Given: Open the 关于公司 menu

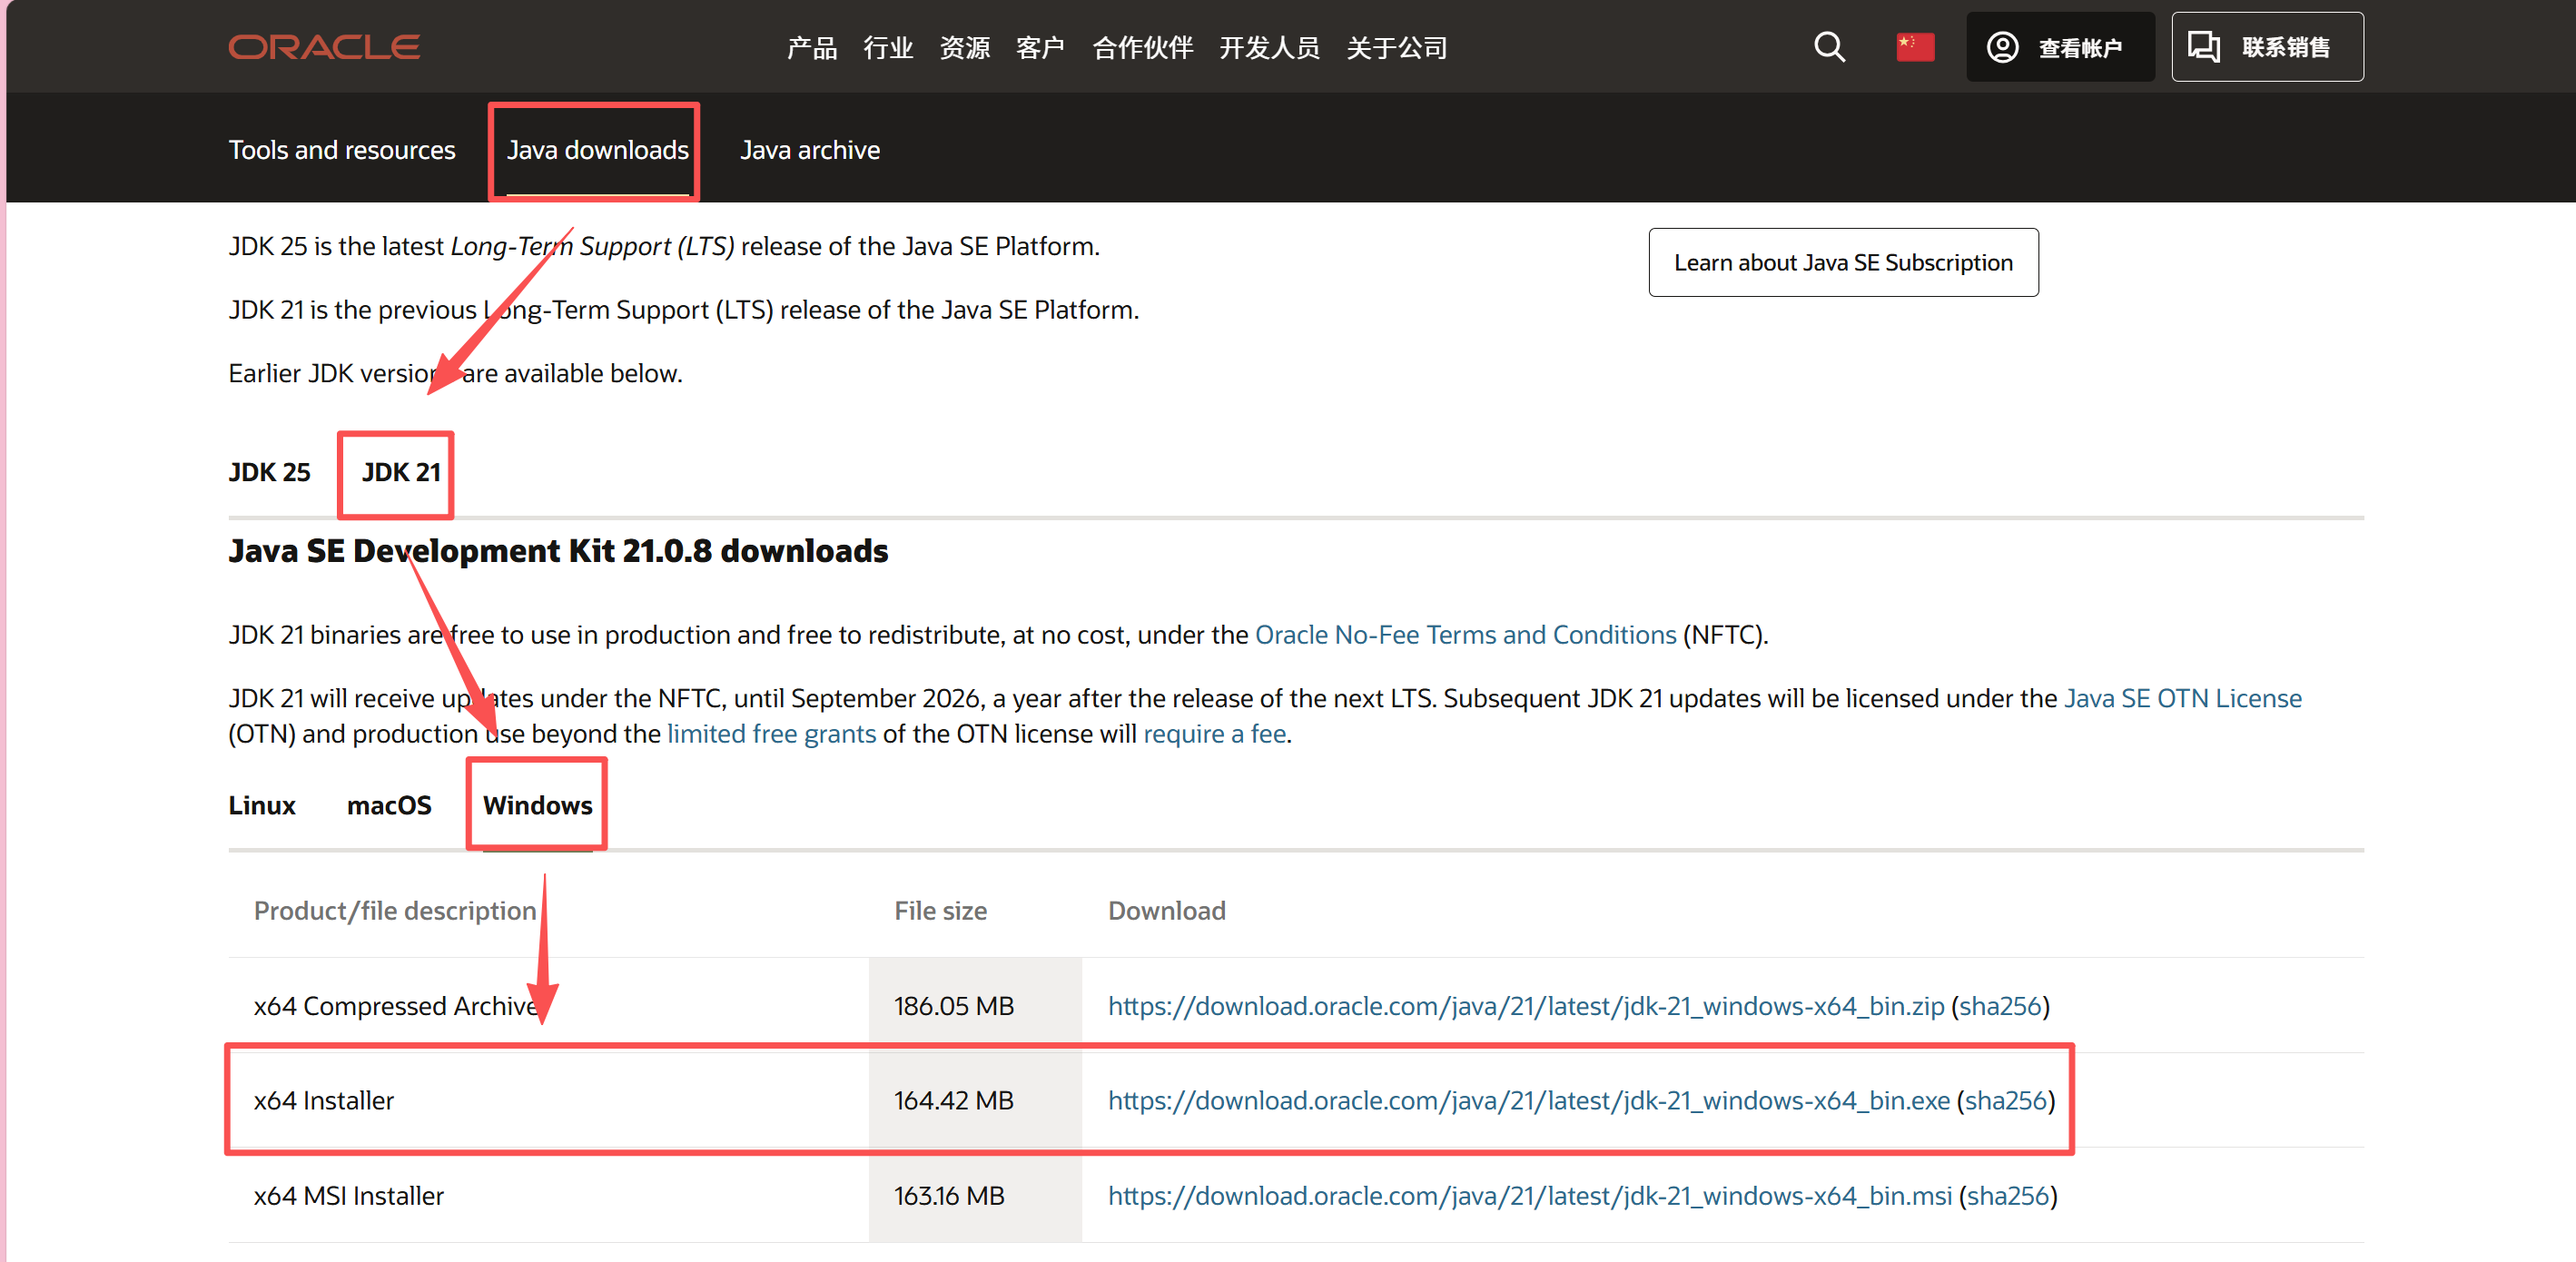Looking at the screenshot, I should point(1396,48).
